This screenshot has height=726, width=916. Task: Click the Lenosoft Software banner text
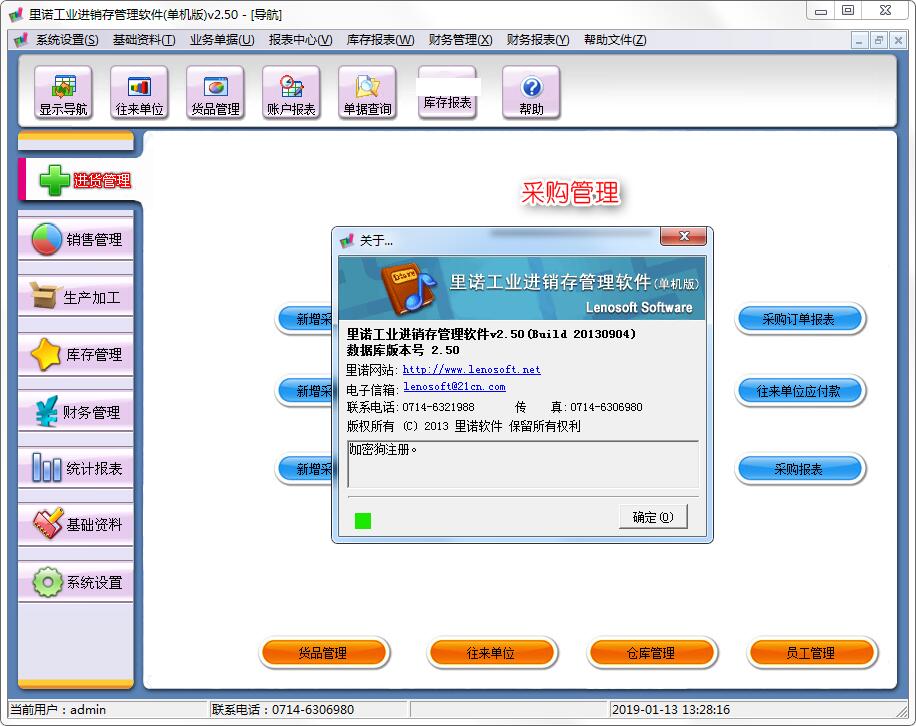[x=639, y=307]
